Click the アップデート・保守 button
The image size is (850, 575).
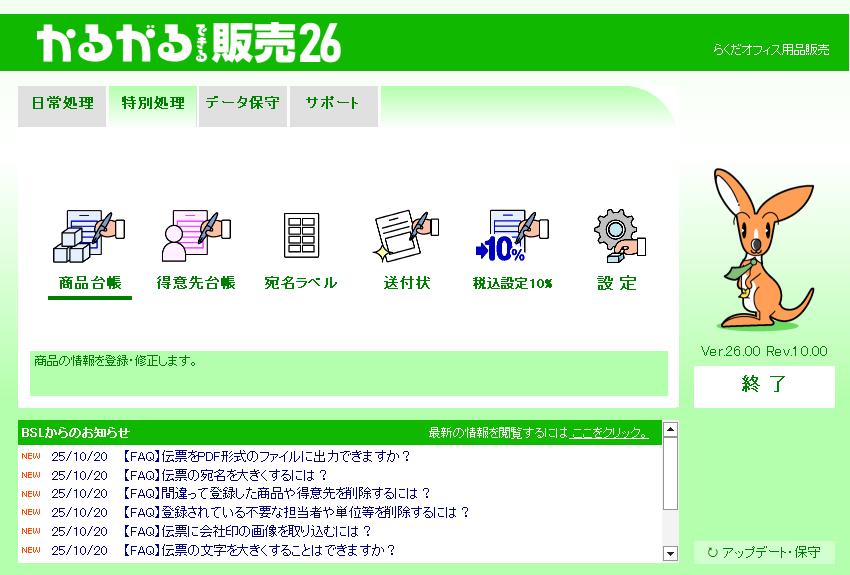pos(764,552)
